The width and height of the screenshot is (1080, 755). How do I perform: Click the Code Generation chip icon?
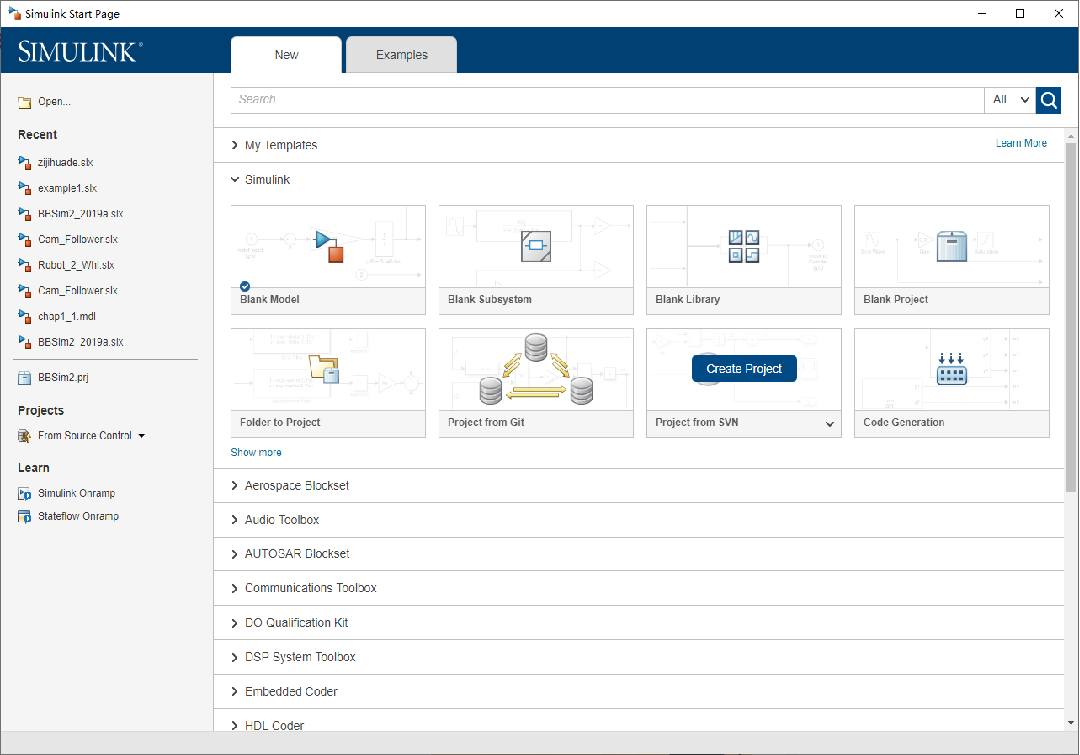952,369
